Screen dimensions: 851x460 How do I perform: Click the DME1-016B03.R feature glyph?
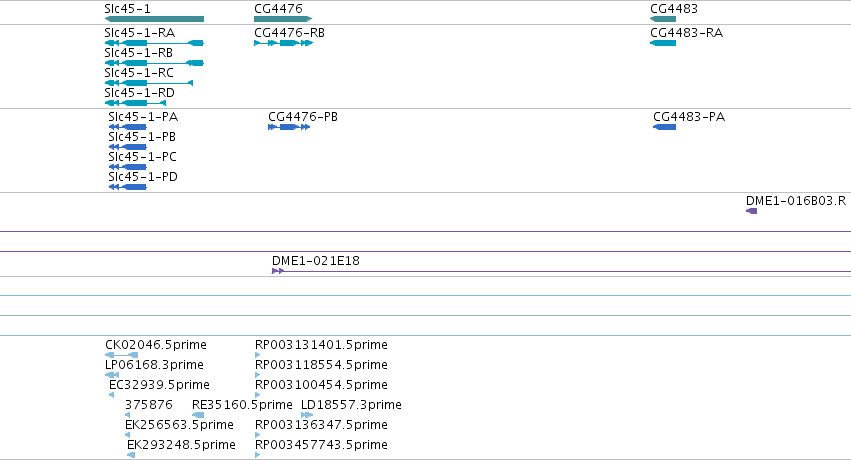point(752,211)
